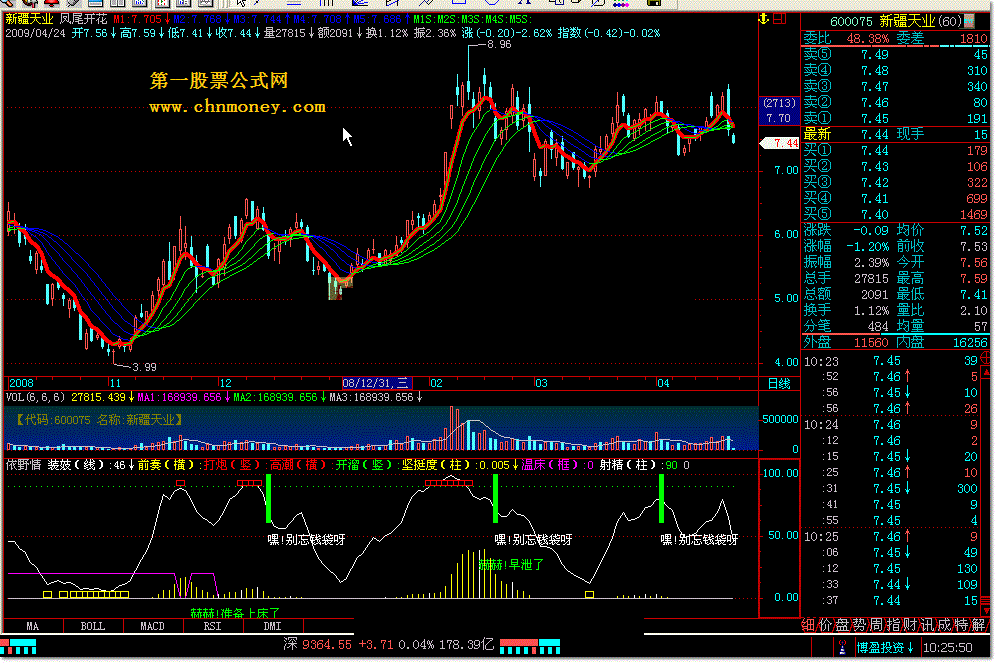Click the 卖③ 7.47 sell order row
The height and width of the screenshot is (663, 997).
895,86
